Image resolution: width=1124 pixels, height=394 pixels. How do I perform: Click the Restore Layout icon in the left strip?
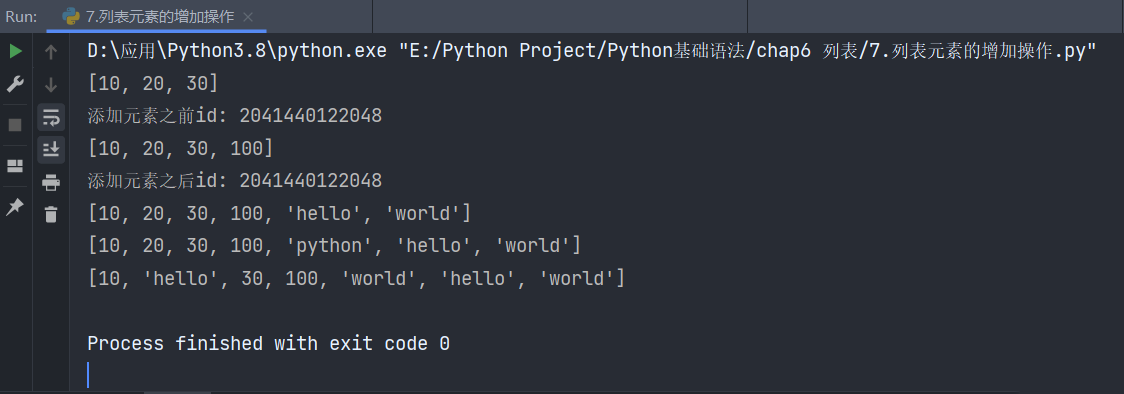click(x=15, y=166)
